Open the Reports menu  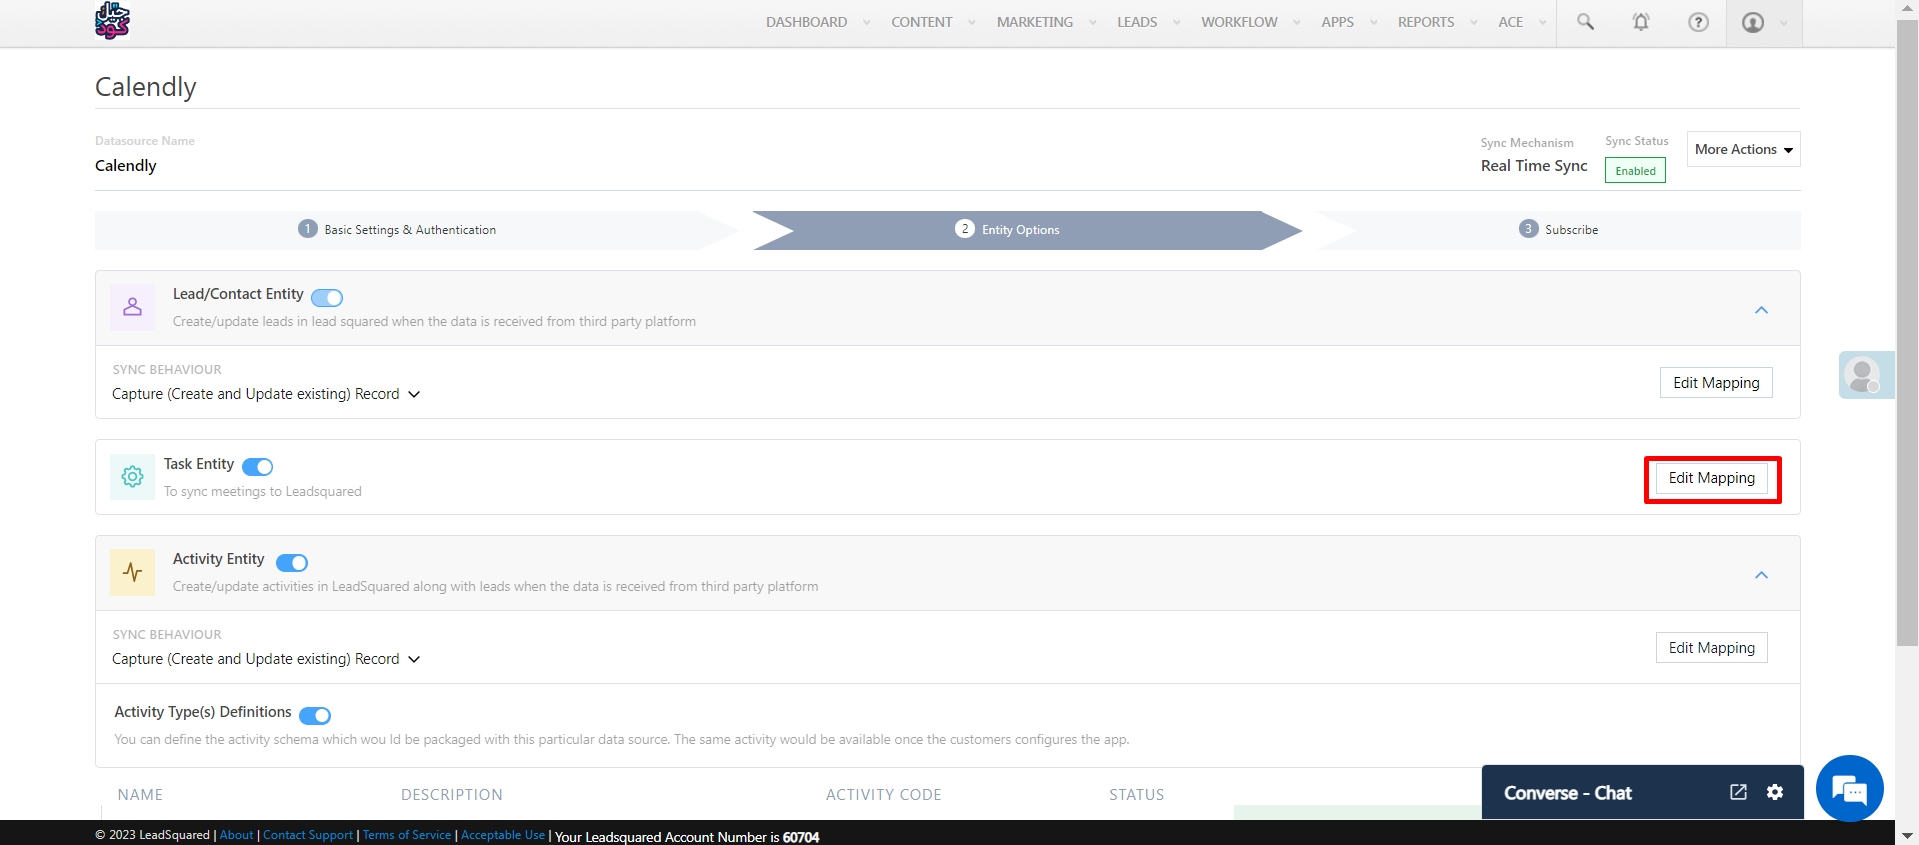pos(1426,22)
